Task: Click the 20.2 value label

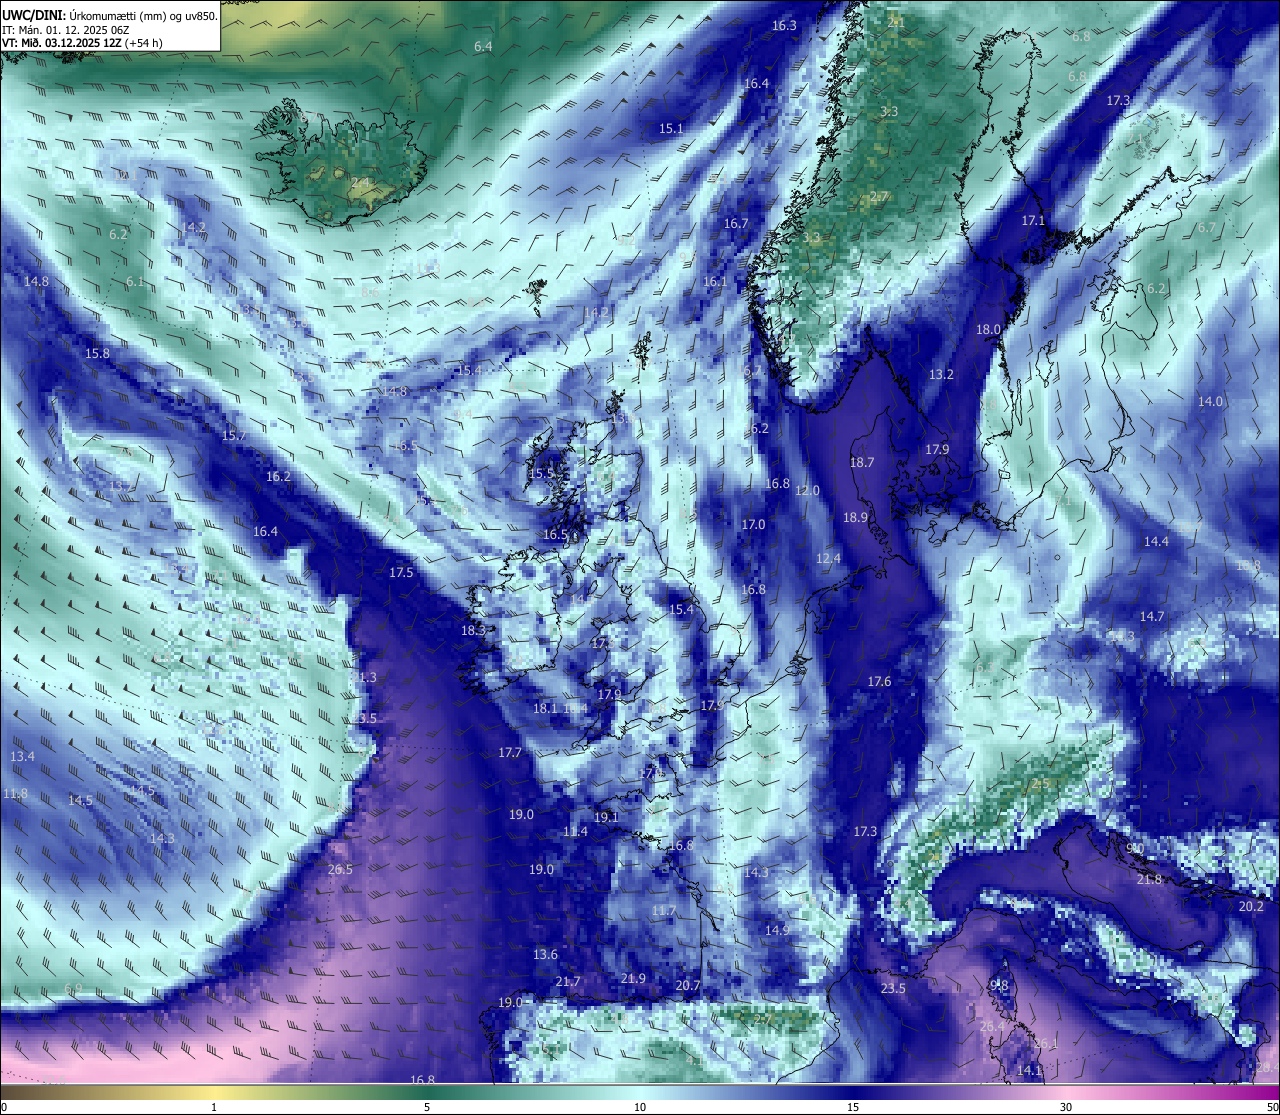Action: coord(1251,907)
